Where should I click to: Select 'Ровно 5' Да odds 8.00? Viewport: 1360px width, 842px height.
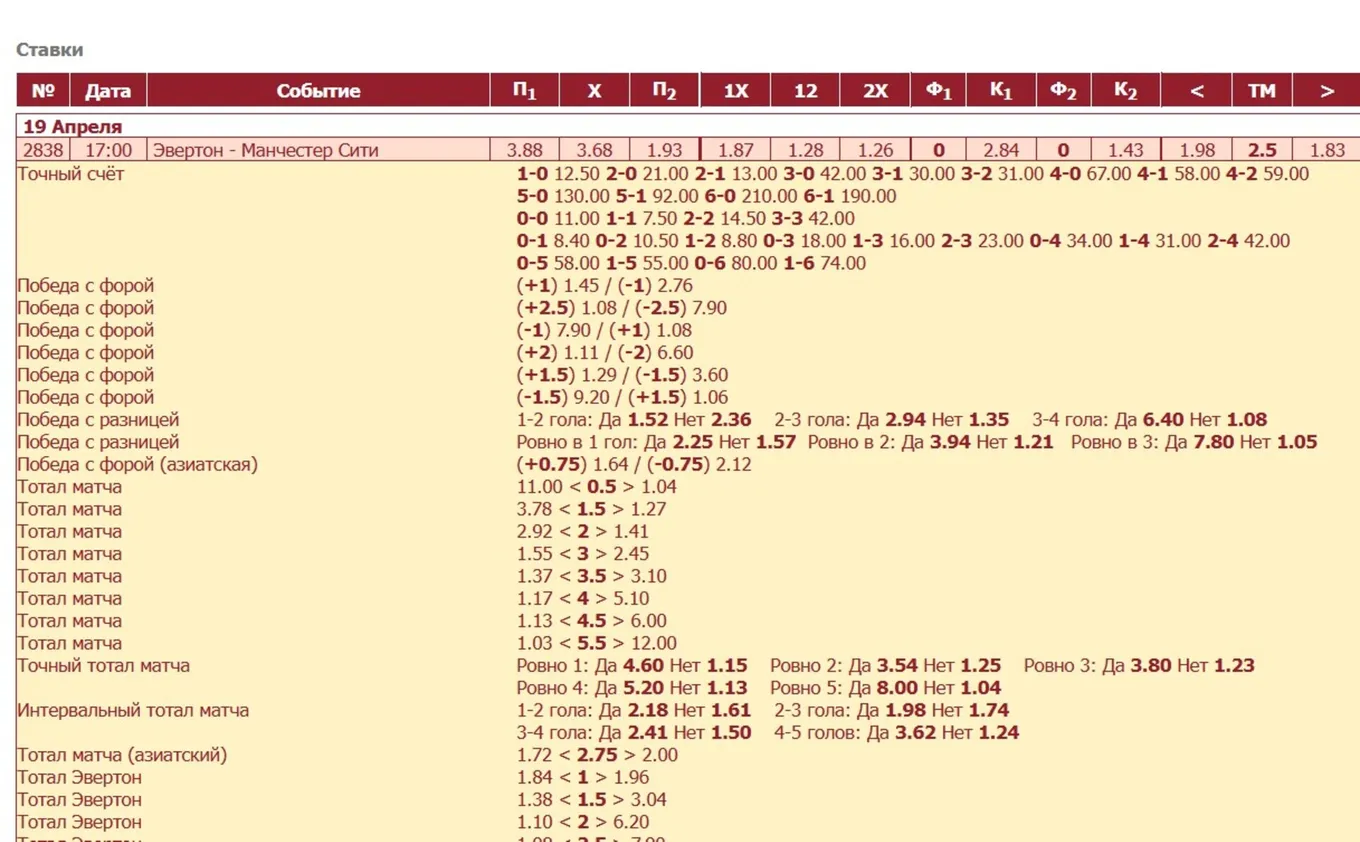[x=898, y=687]
